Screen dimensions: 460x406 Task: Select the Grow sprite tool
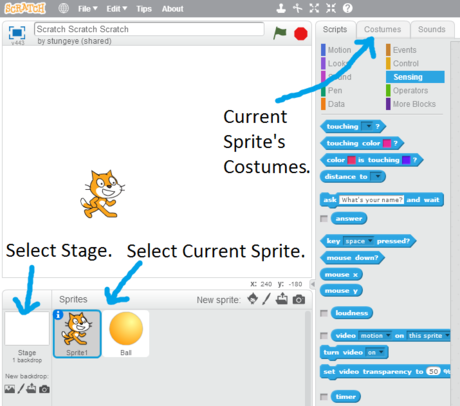pyautogui.click(x=314, y=8)
